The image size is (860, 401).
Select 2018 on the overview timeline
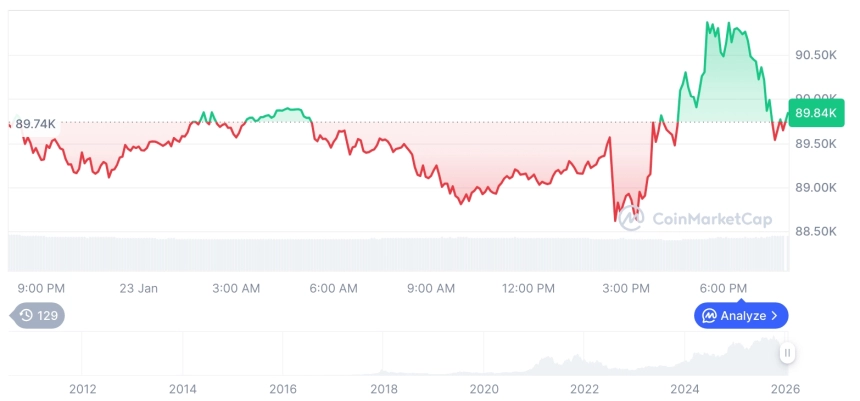click(x=384, y=387)
